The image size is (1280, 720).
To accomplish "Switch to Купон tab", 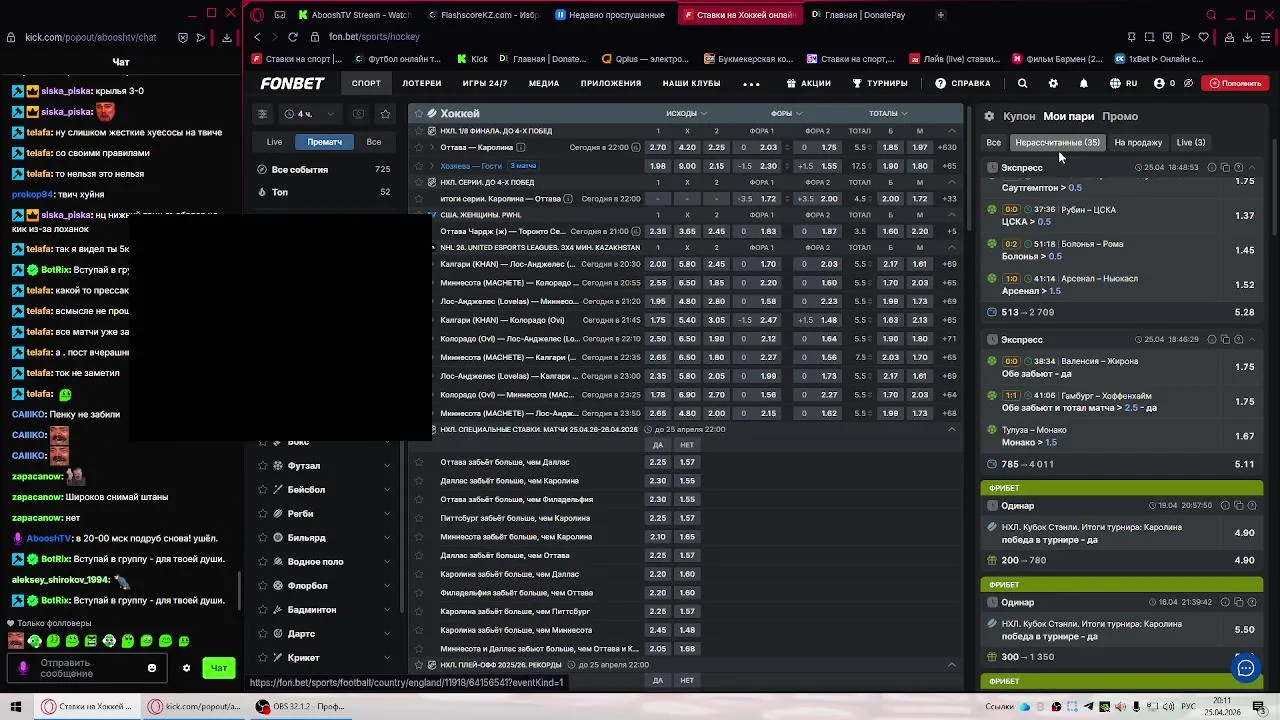I will tap(1019, 117).
